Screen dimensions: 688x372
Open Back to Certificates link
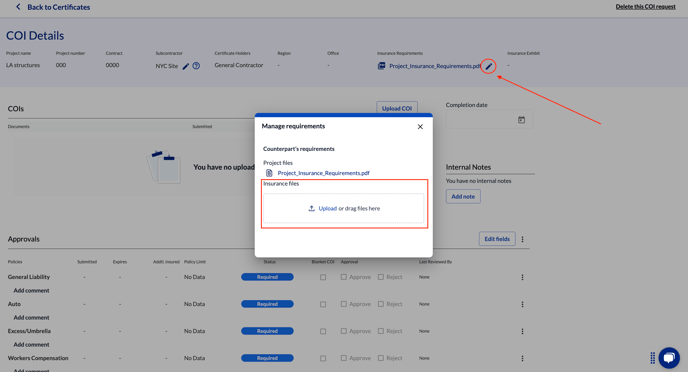[58, 7]
